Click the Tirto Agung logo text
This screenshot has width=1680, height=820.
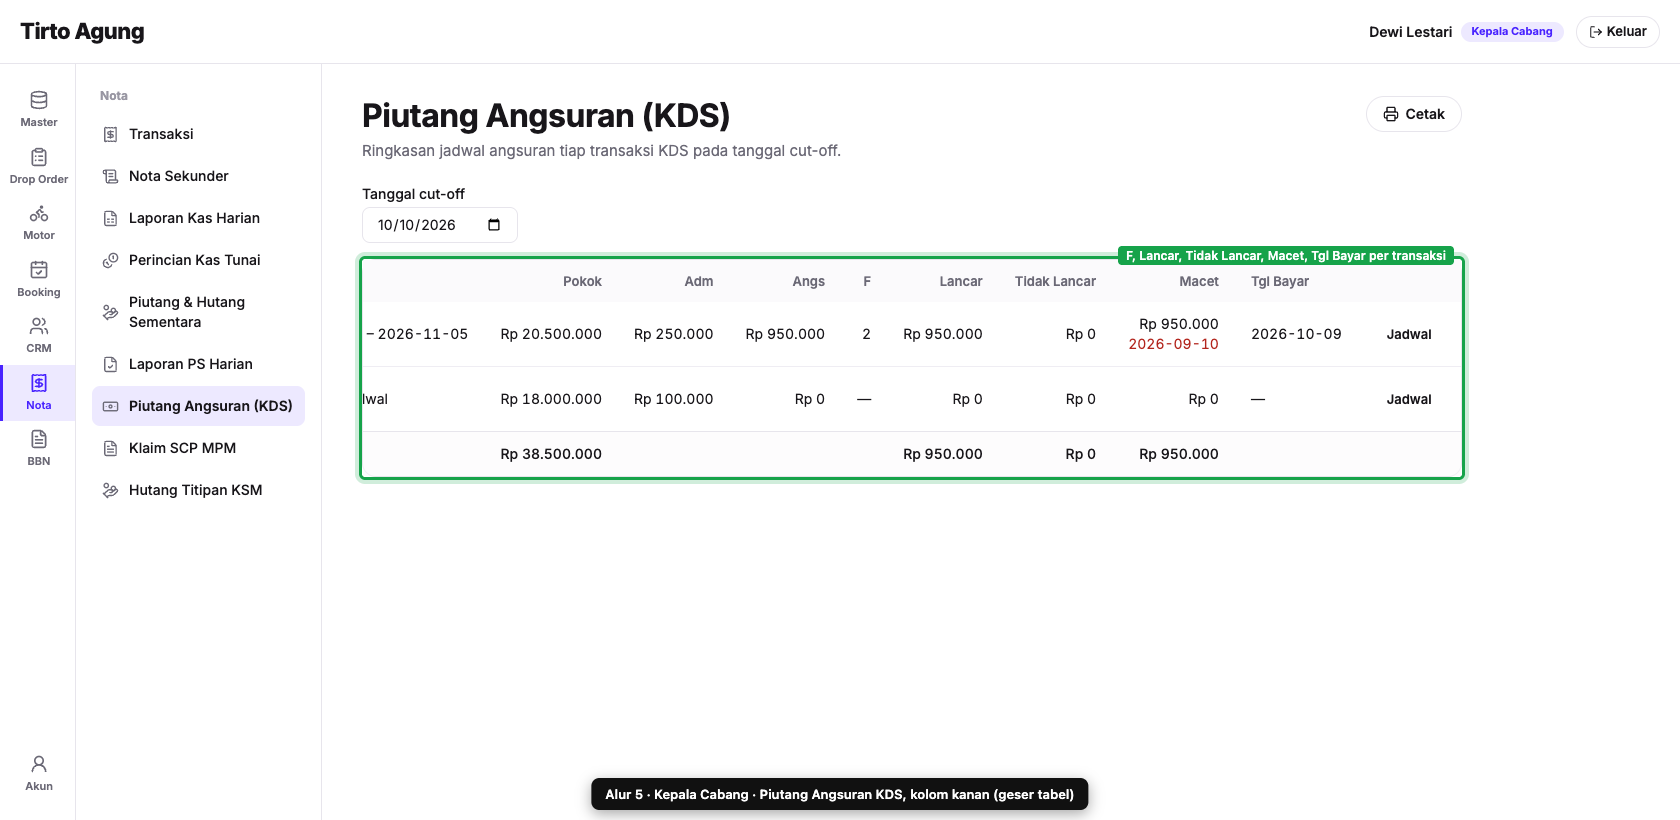tap(82, 31)
